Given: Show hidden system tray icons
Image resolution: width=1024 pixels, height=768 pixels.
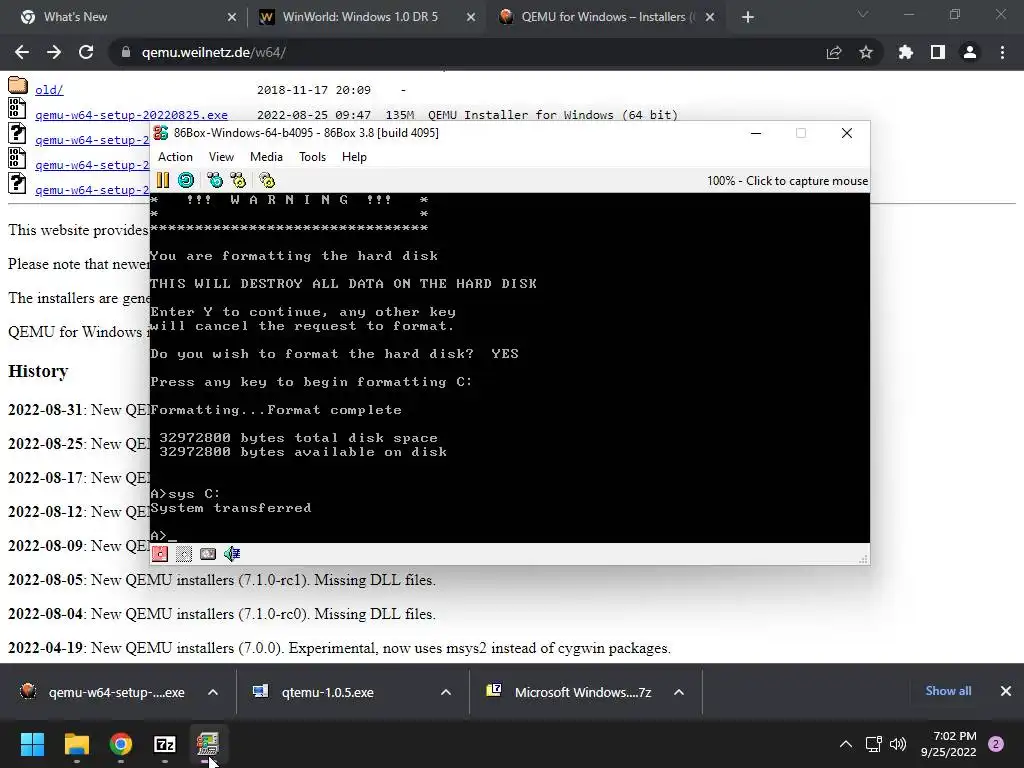Looking at the screenshot, I should click(846, 744).
